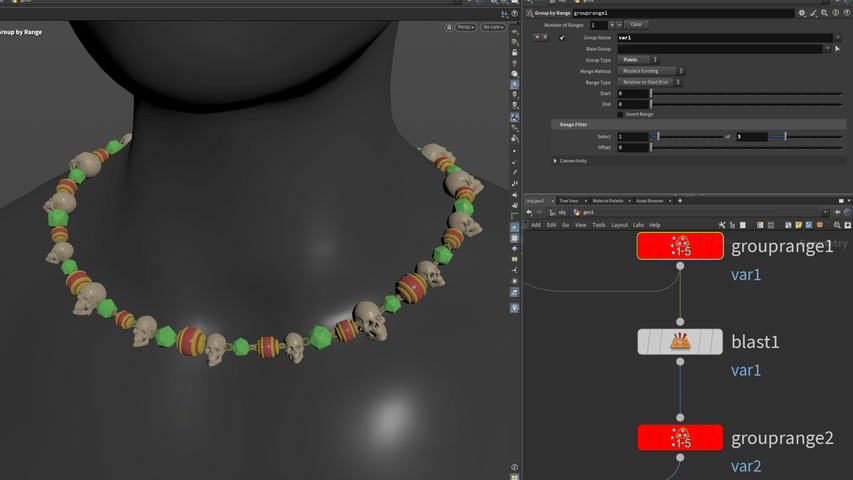Image resolution: width=853 pixels, height=480 pixels.
Task: Click the network back arrow icon
Action: click(x=529, y=212)
